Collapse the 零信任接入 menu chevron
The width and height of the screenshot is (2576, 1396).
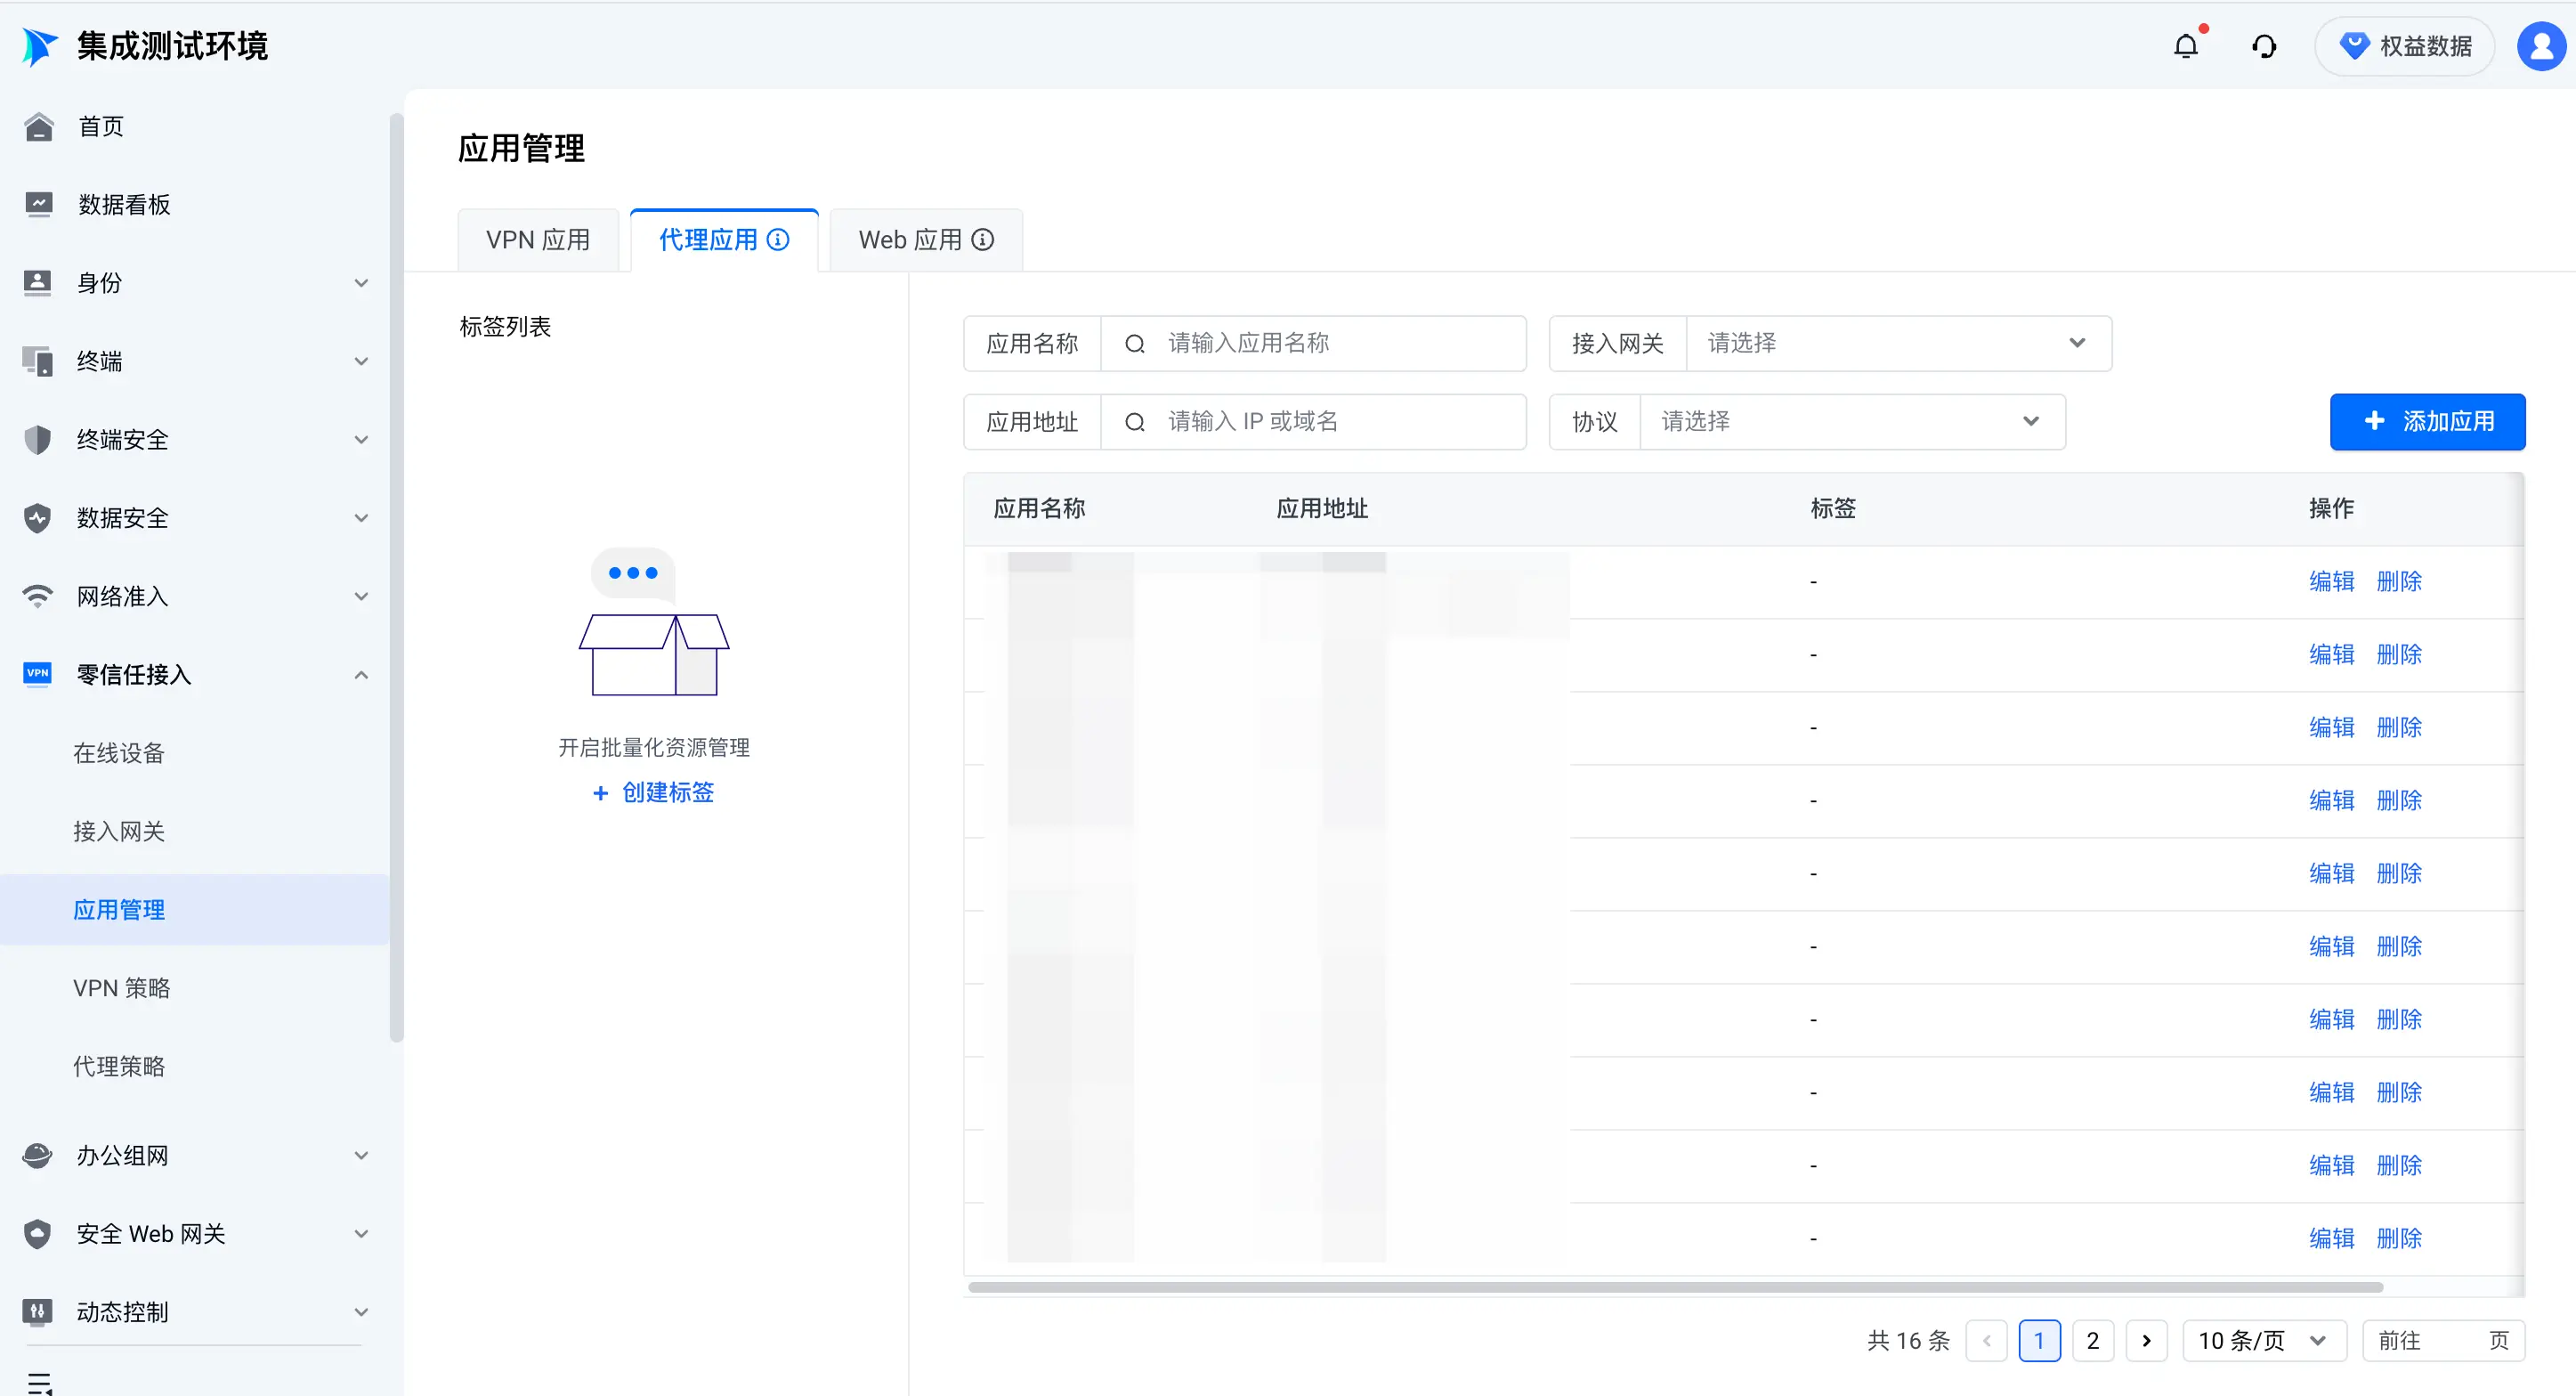tap(361, 675)
